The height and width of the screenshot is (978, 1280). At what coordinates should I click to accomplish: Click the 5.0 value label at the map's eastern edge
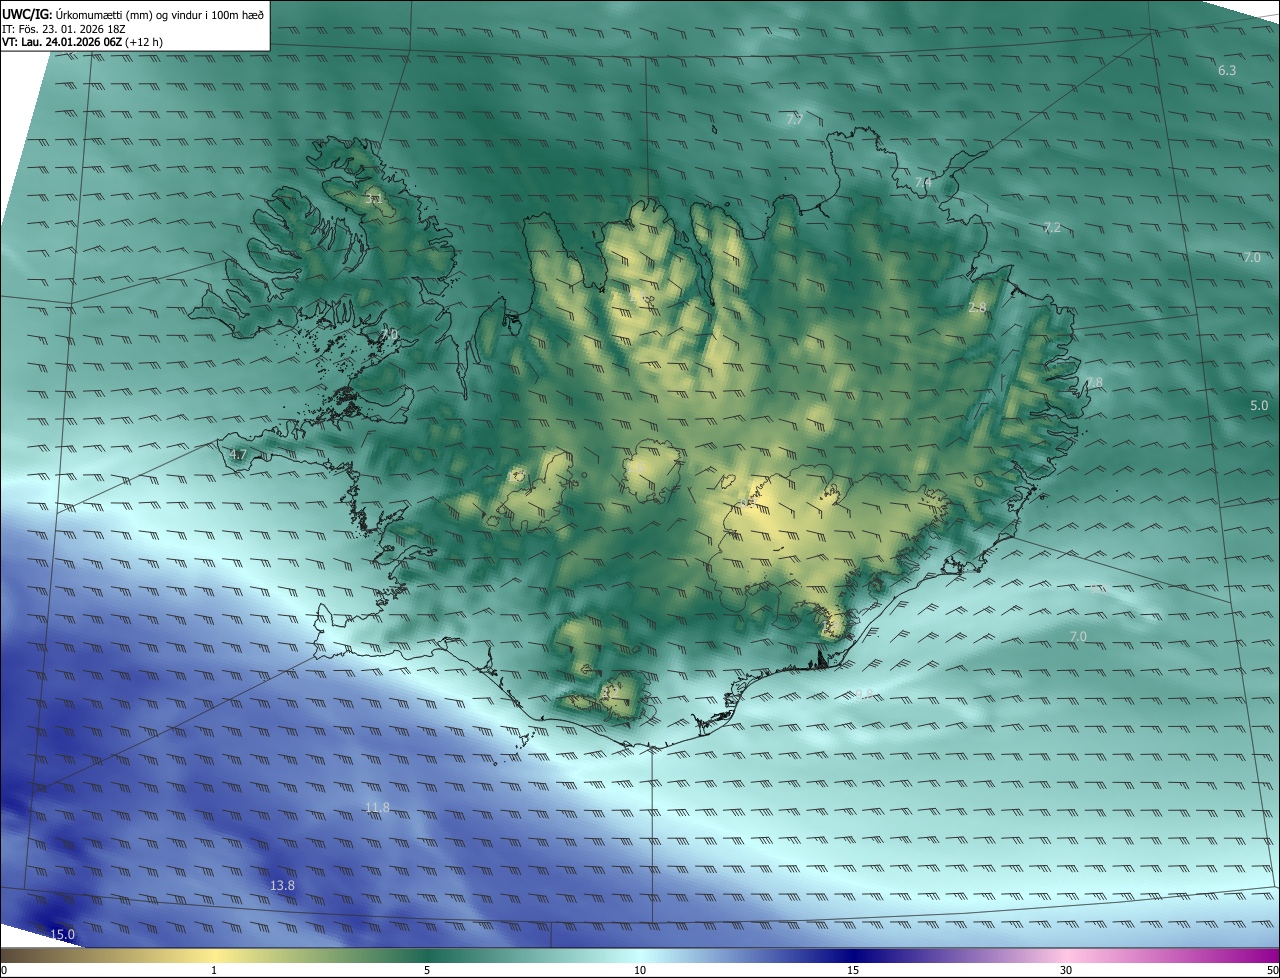(1259, 406)
